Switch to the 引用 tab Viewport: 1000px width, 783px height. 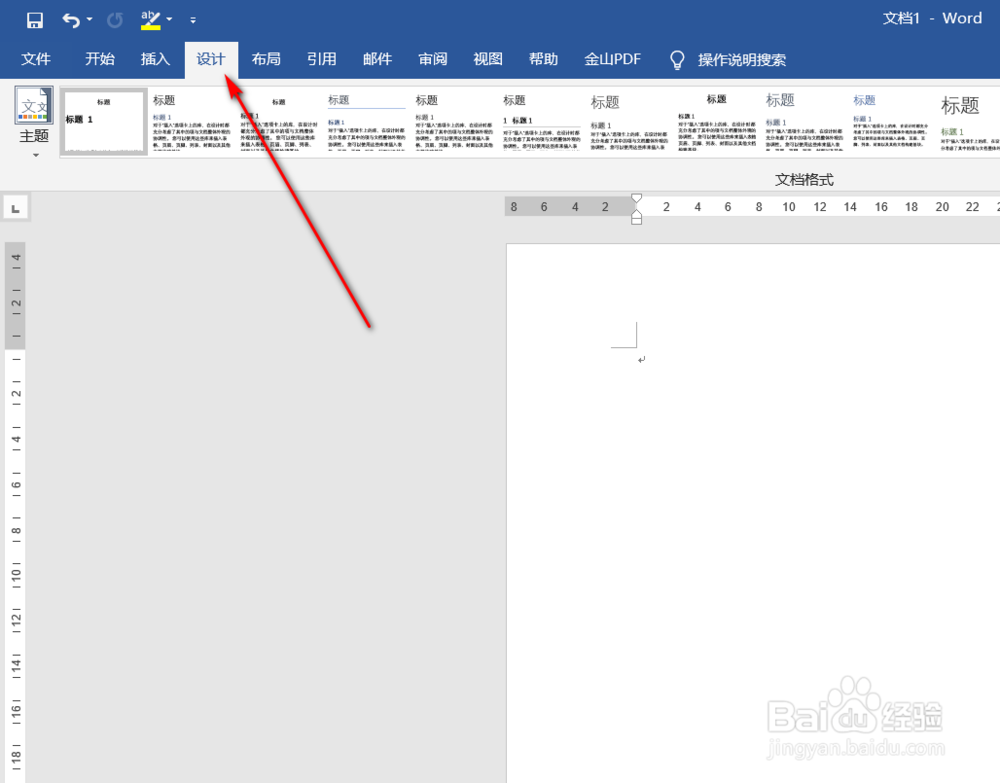click(321, 59)
